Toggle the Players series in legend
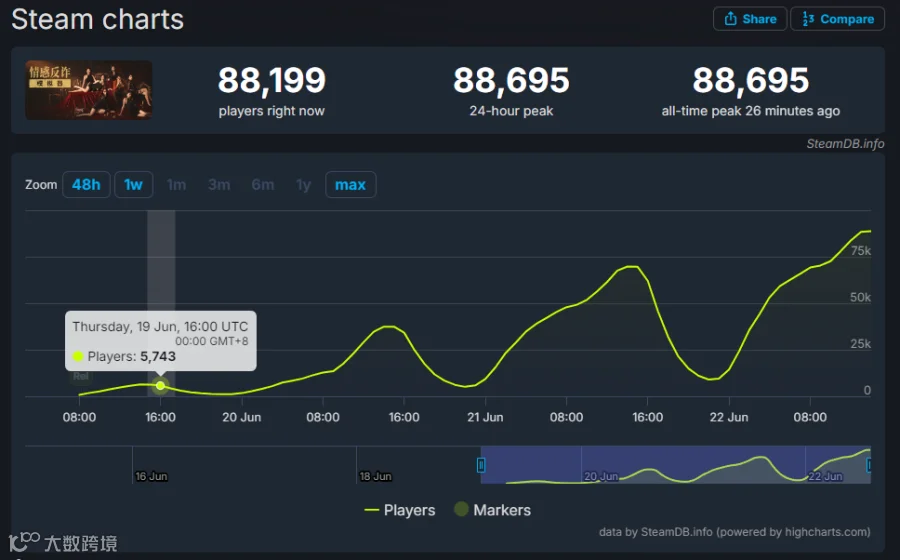The height and width of the screenshot is (560, 900). [x=400, y=510]
